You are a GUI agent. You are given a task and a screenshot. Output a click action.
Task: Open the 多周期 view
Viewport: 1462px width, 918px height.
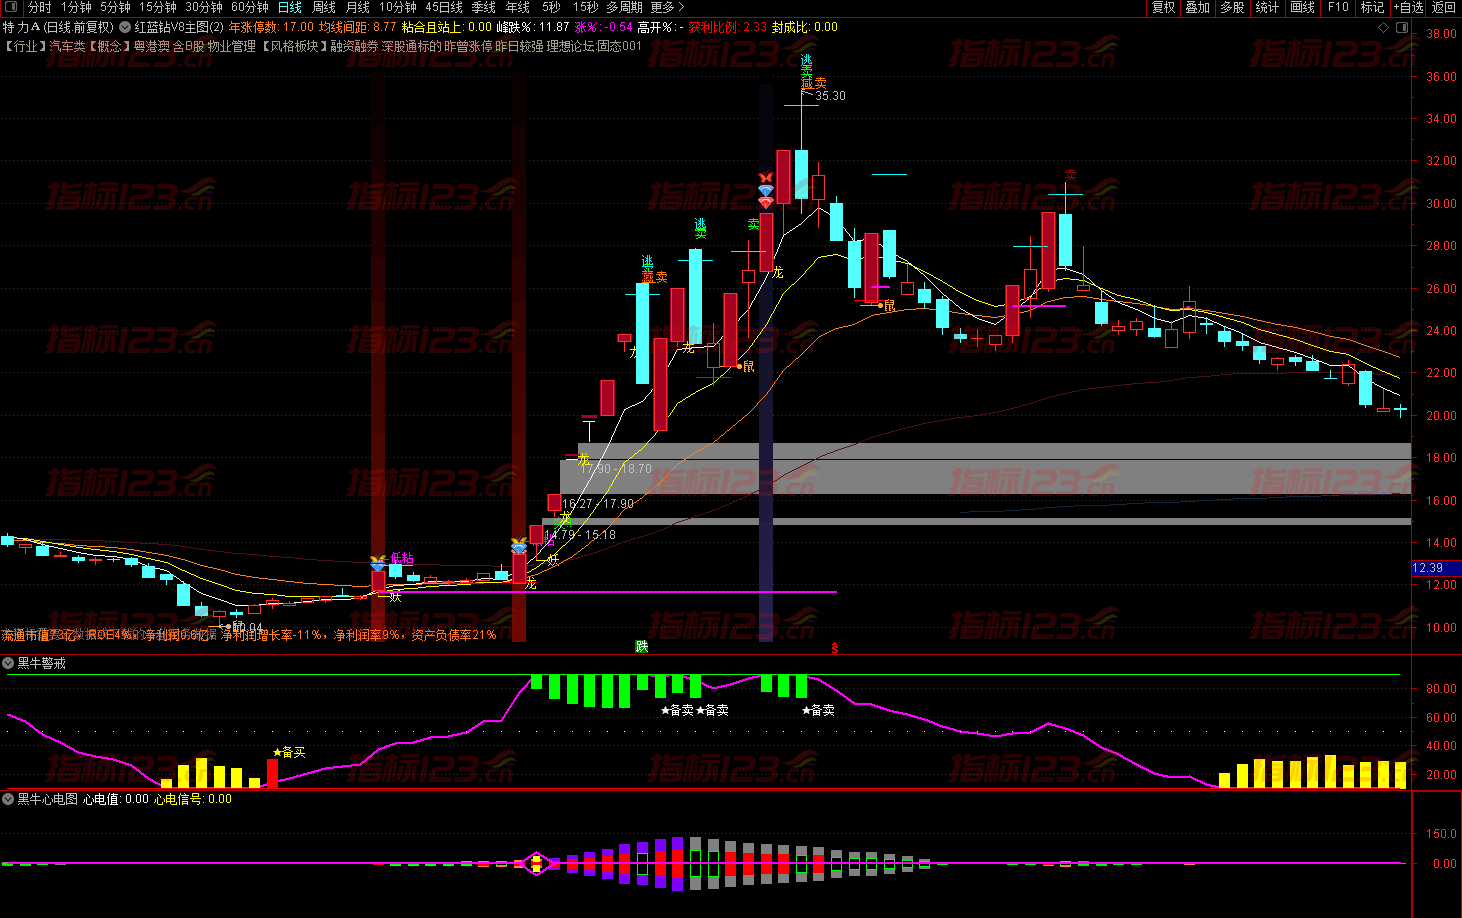(x=624, y=7)
